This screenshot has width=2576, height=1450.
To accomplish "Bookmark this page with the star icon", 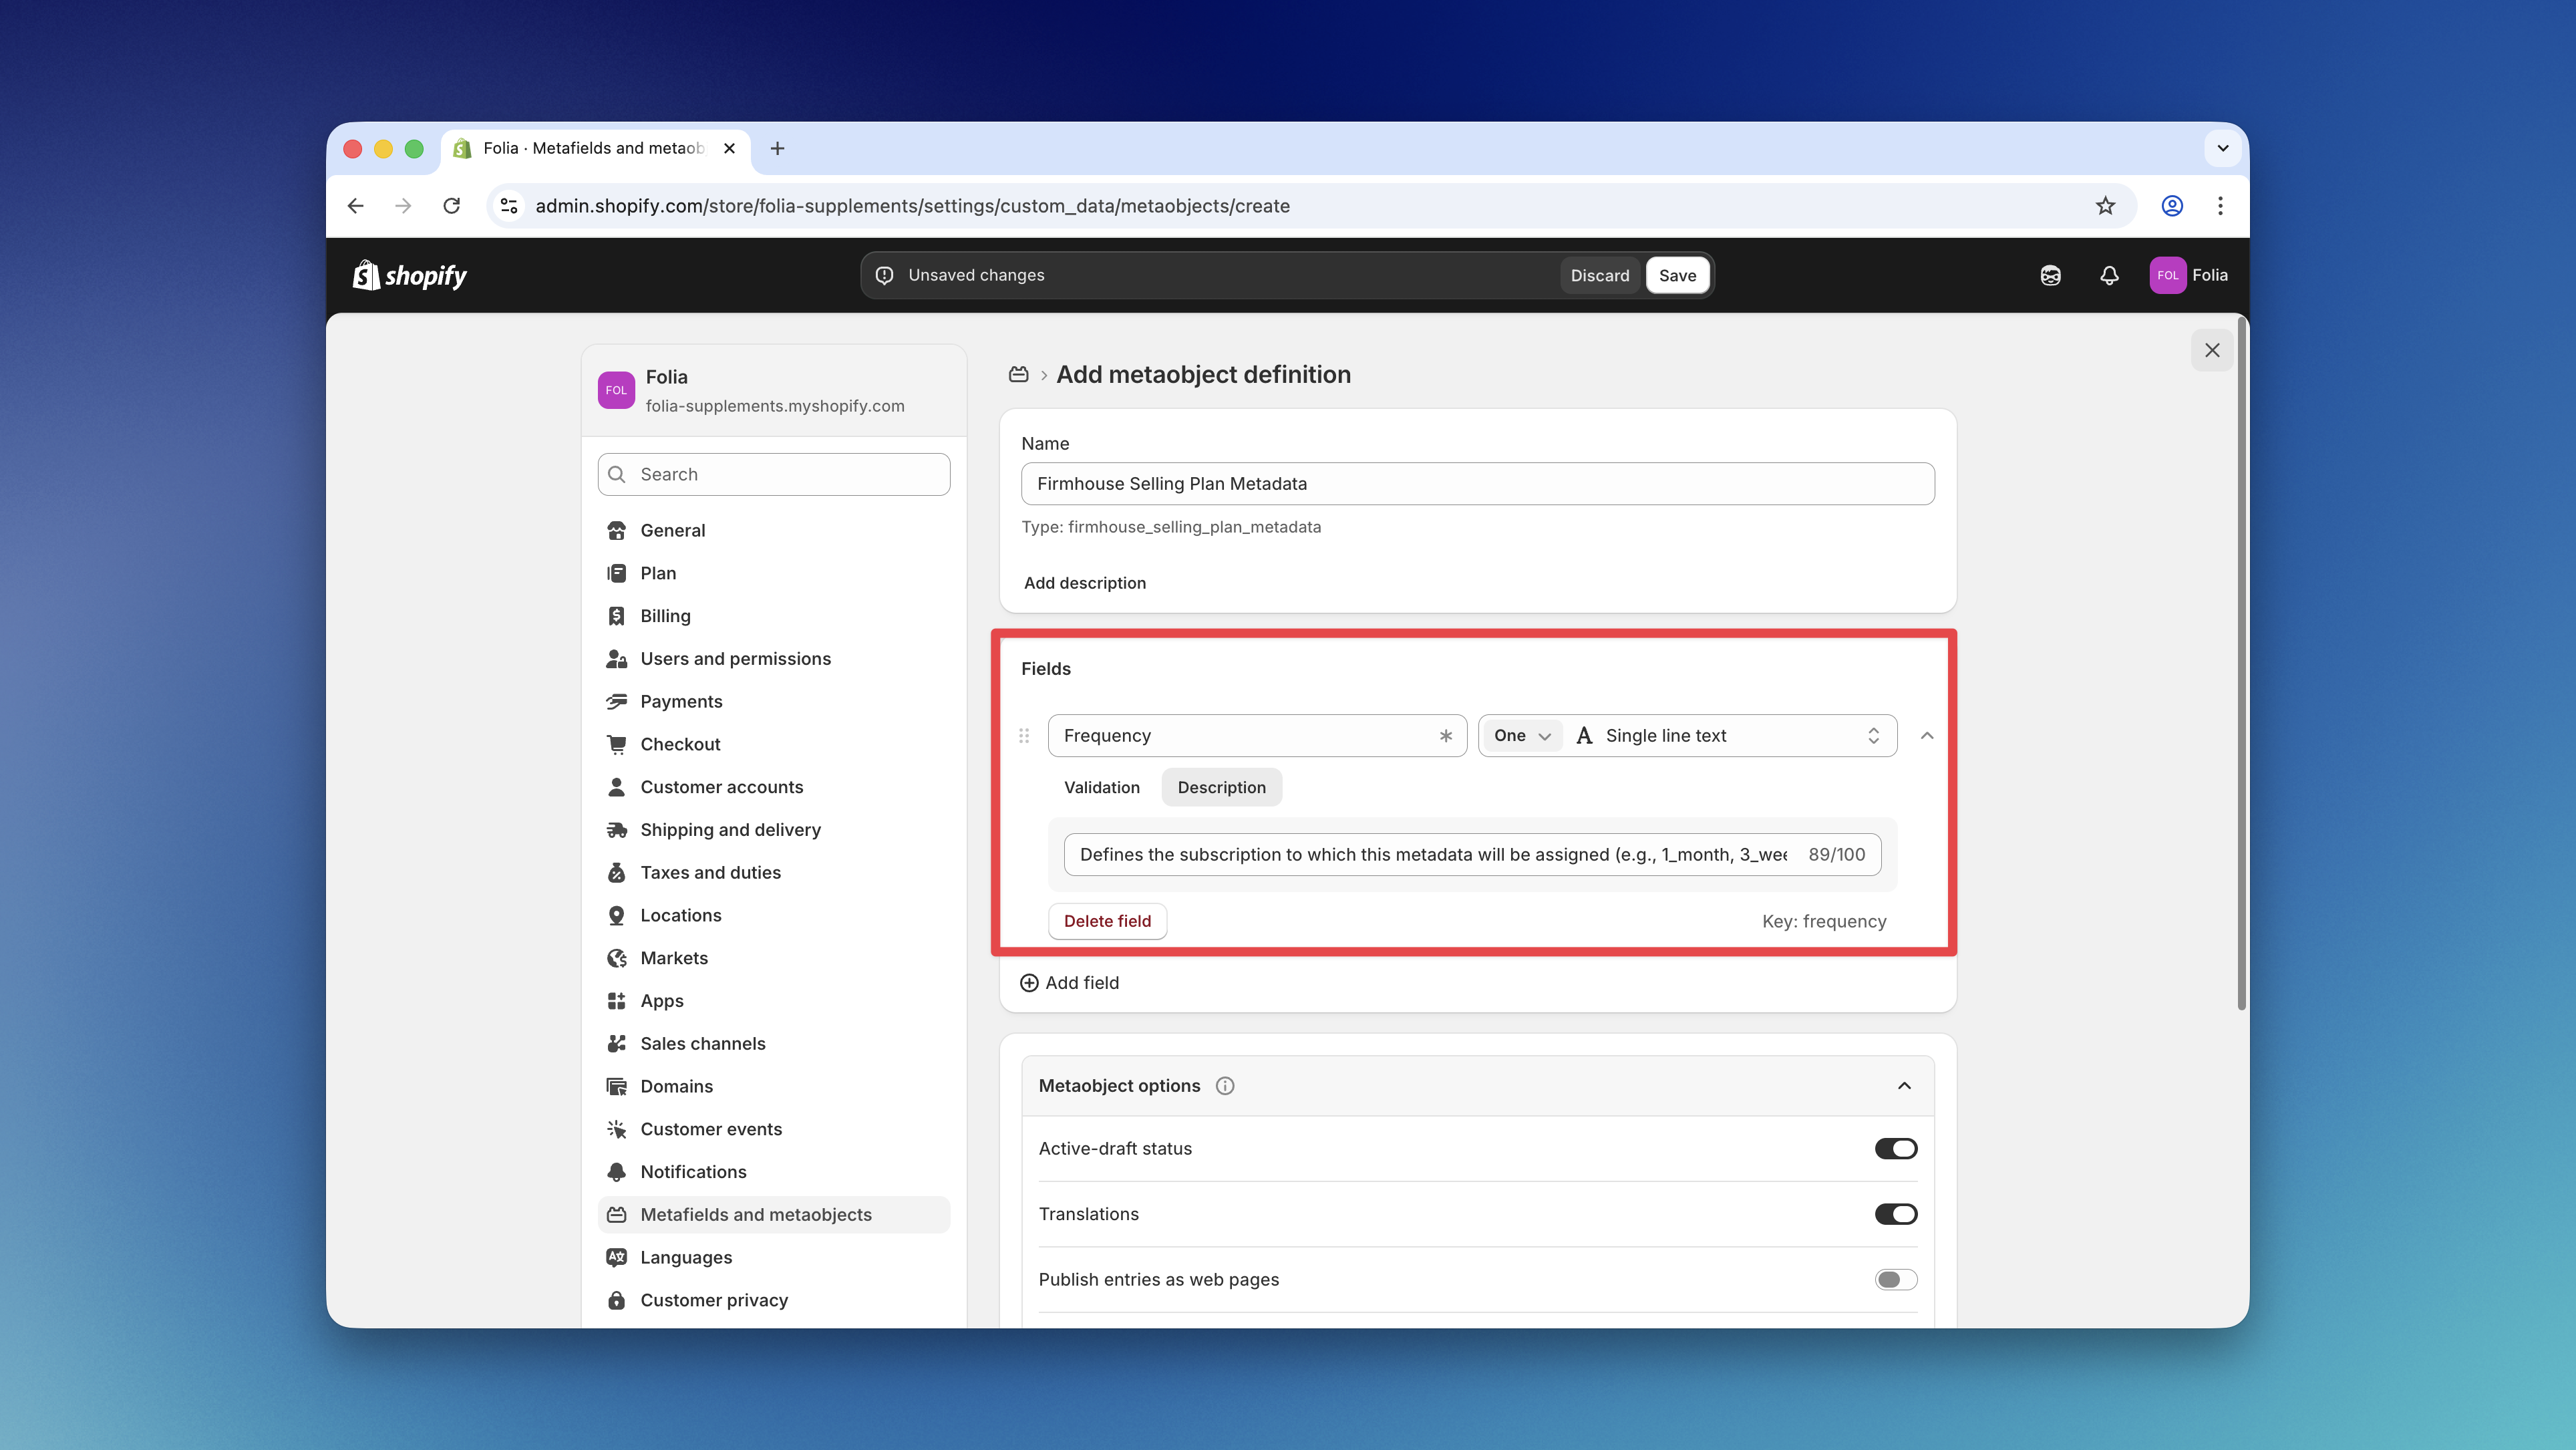I will (x=2105, y=206).
